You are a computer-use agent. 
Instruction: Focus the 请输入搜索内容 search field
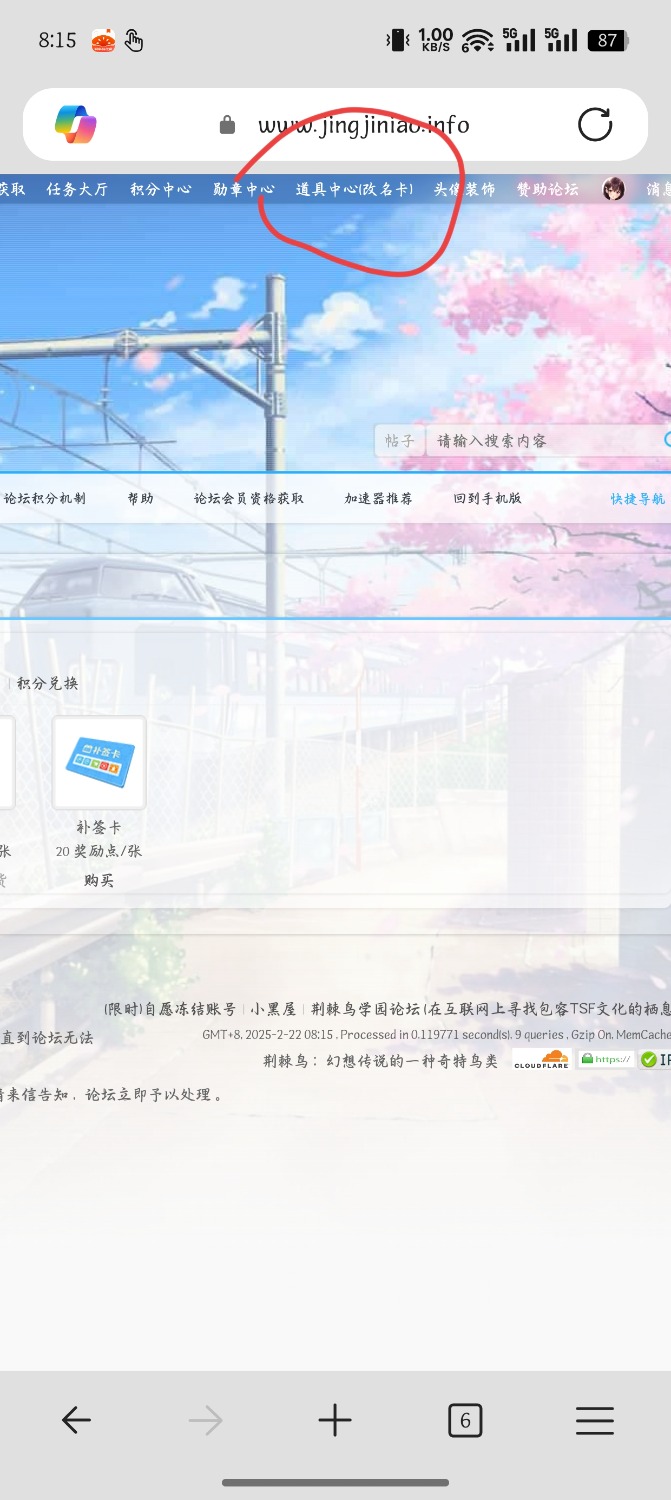(545, 441)
